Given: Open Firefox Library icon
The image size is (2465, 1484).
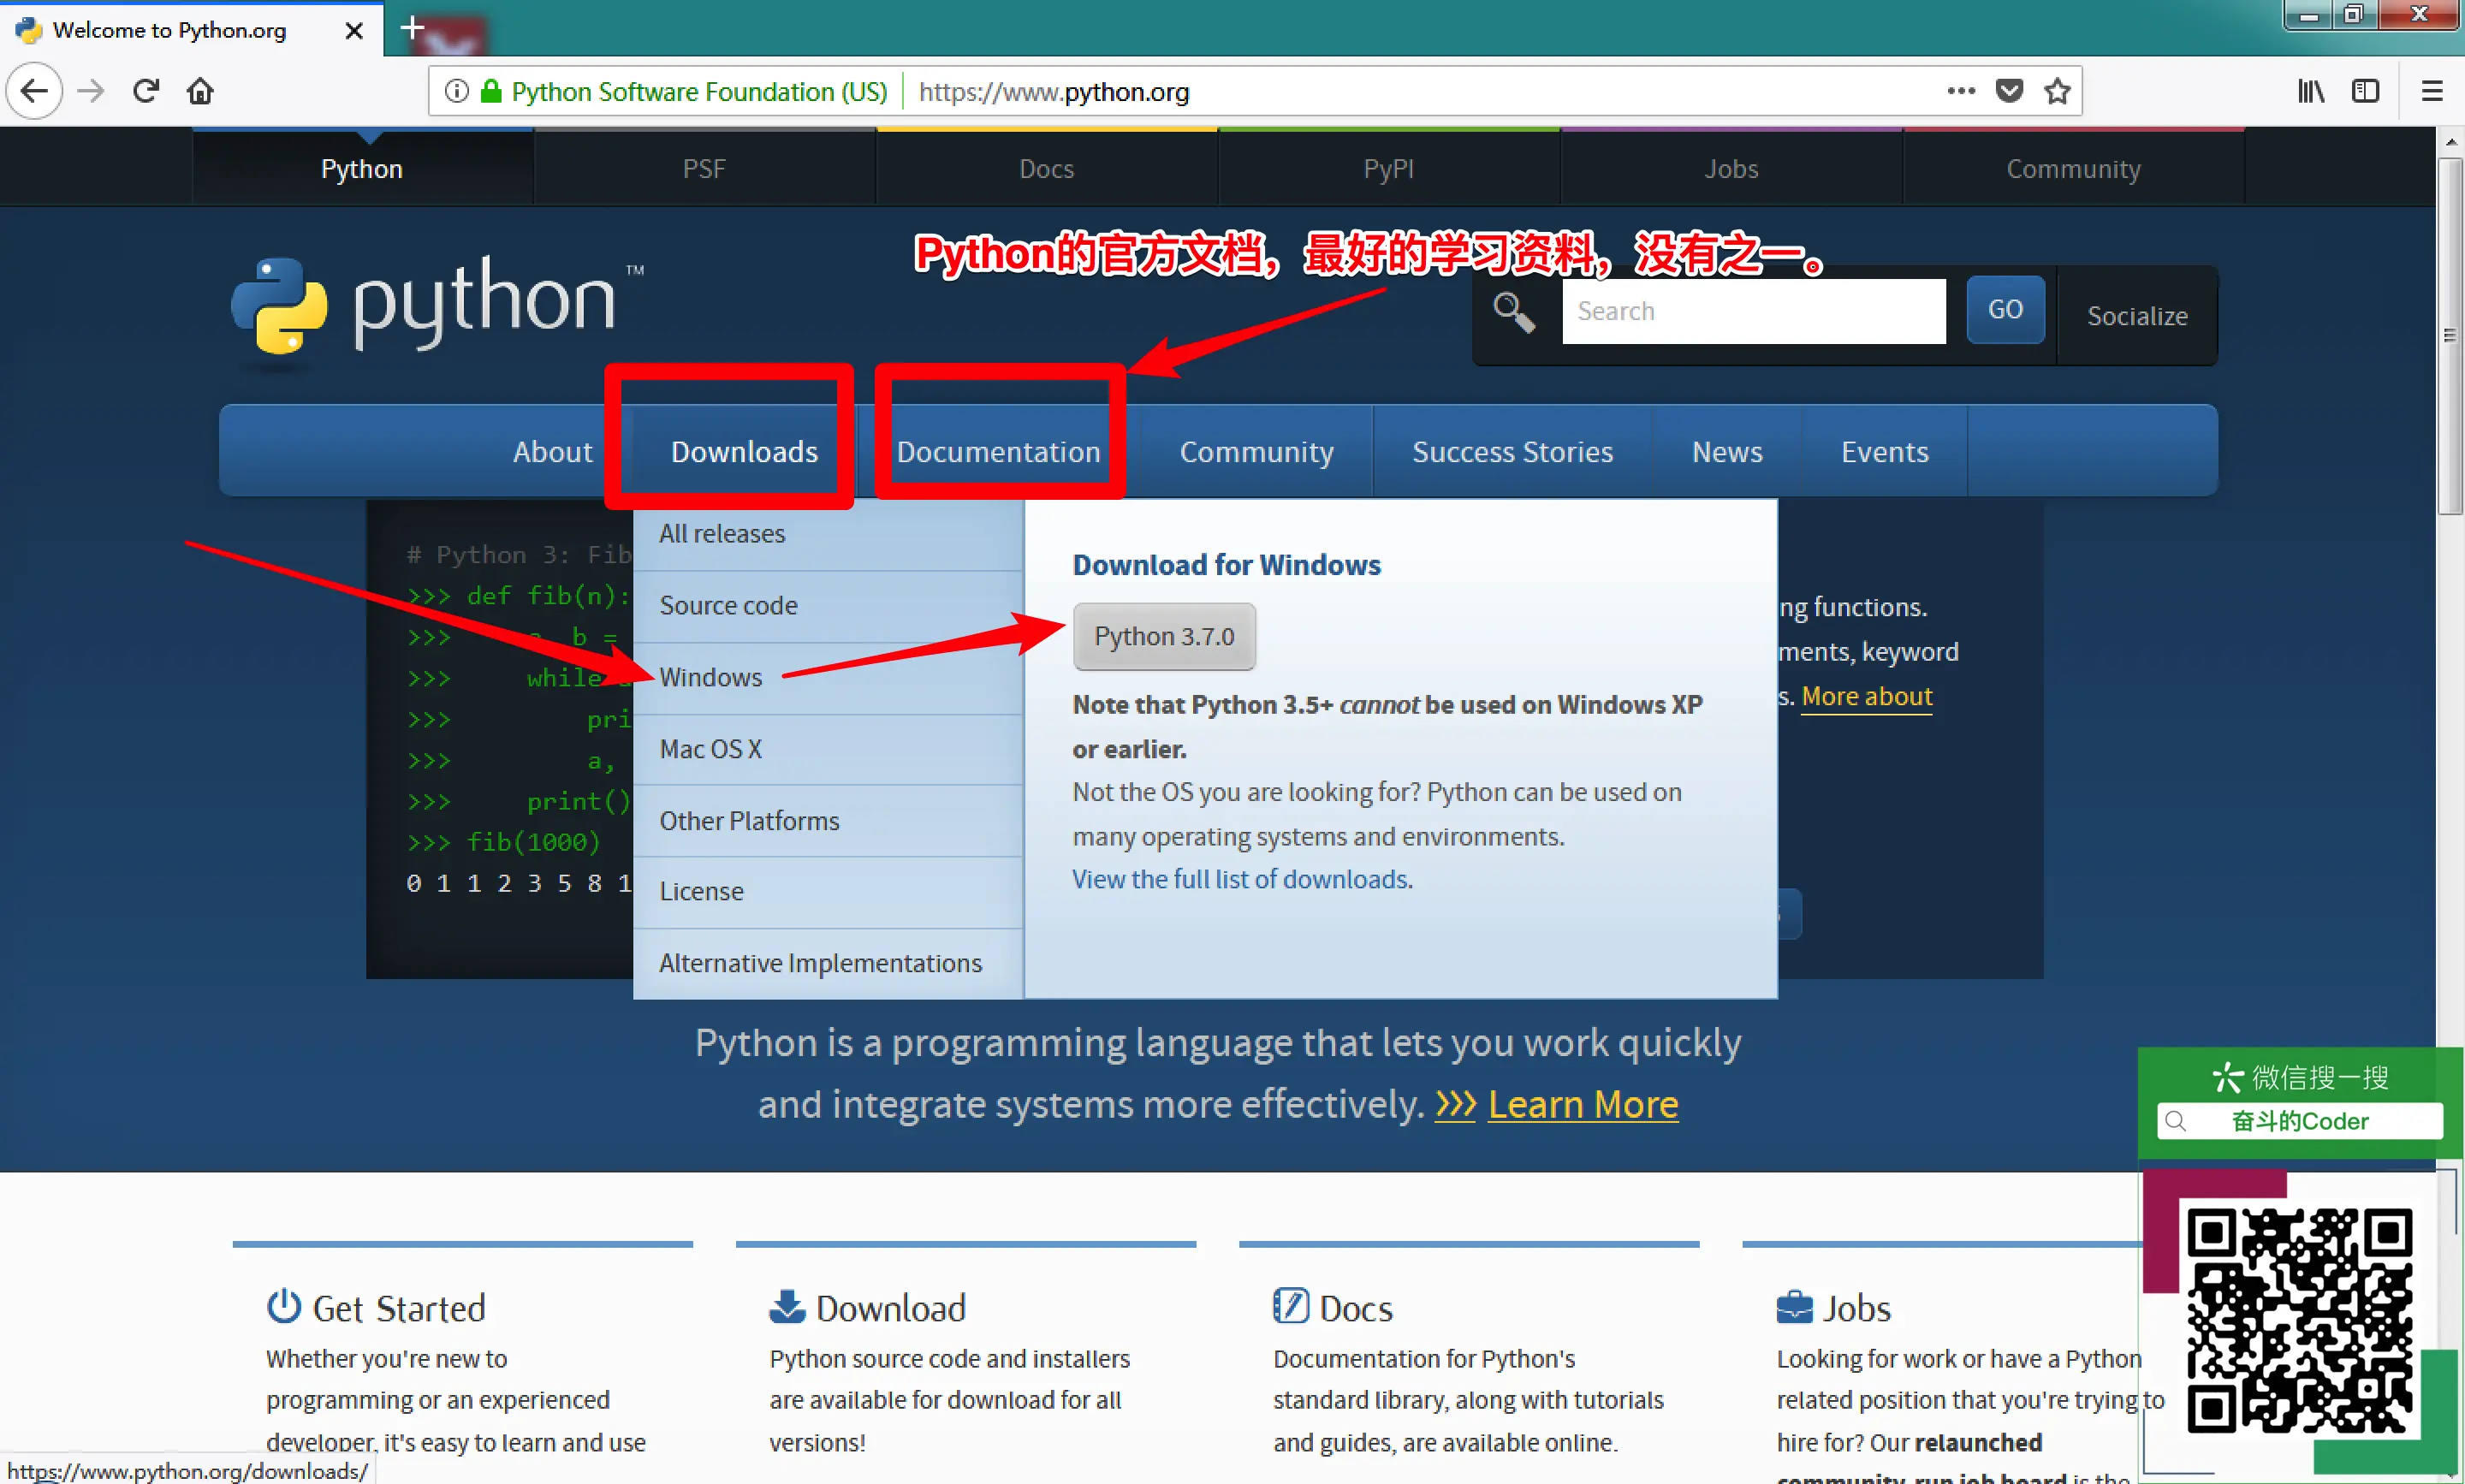Looking at the screenshot, I should [x=2310, y=91].
